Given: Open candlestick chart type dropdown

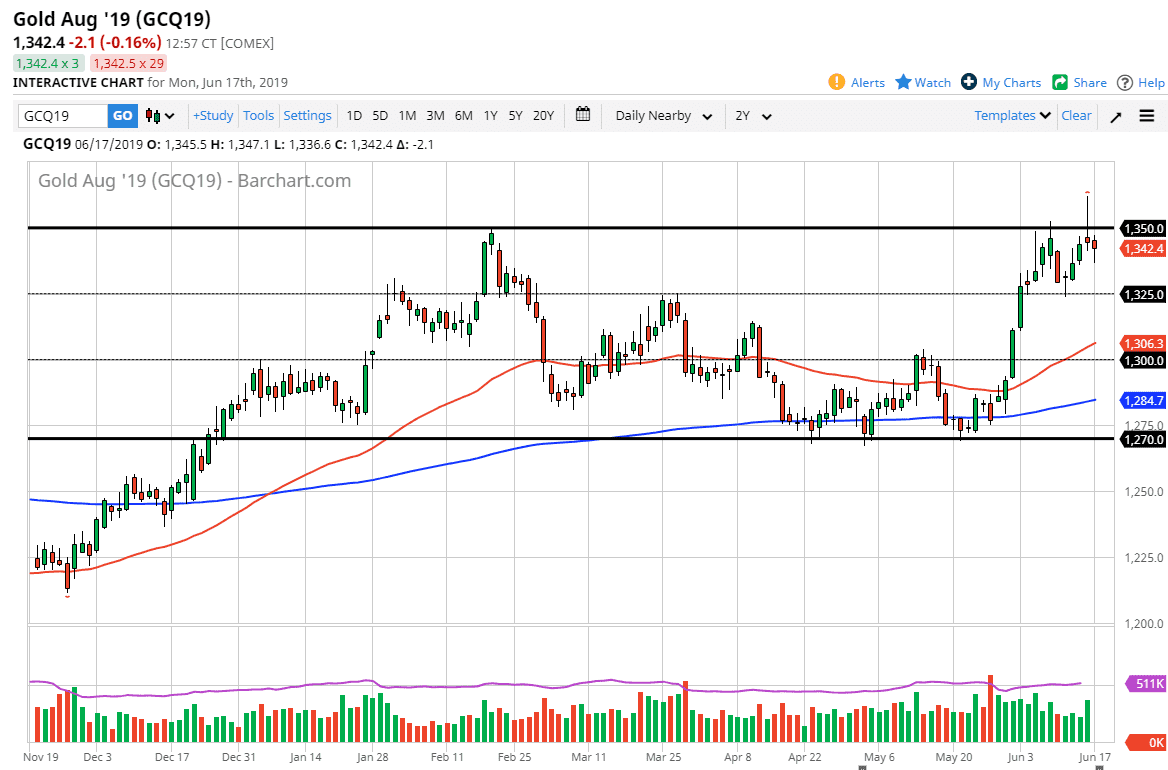Looking at the screenshot, I should [x=160, y=116].
